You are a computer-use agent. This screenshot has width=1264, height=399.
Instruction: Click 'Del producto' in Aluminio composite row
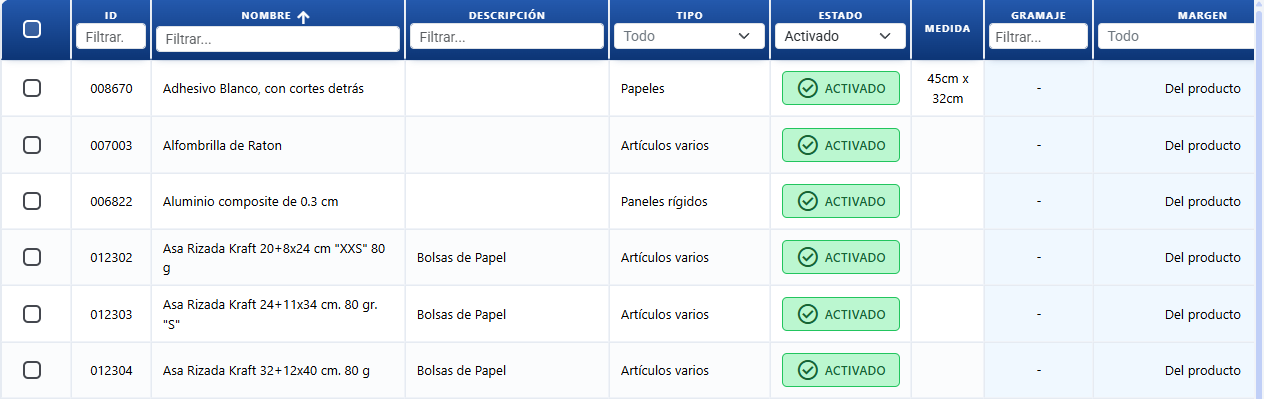(x=1202, y=201)
